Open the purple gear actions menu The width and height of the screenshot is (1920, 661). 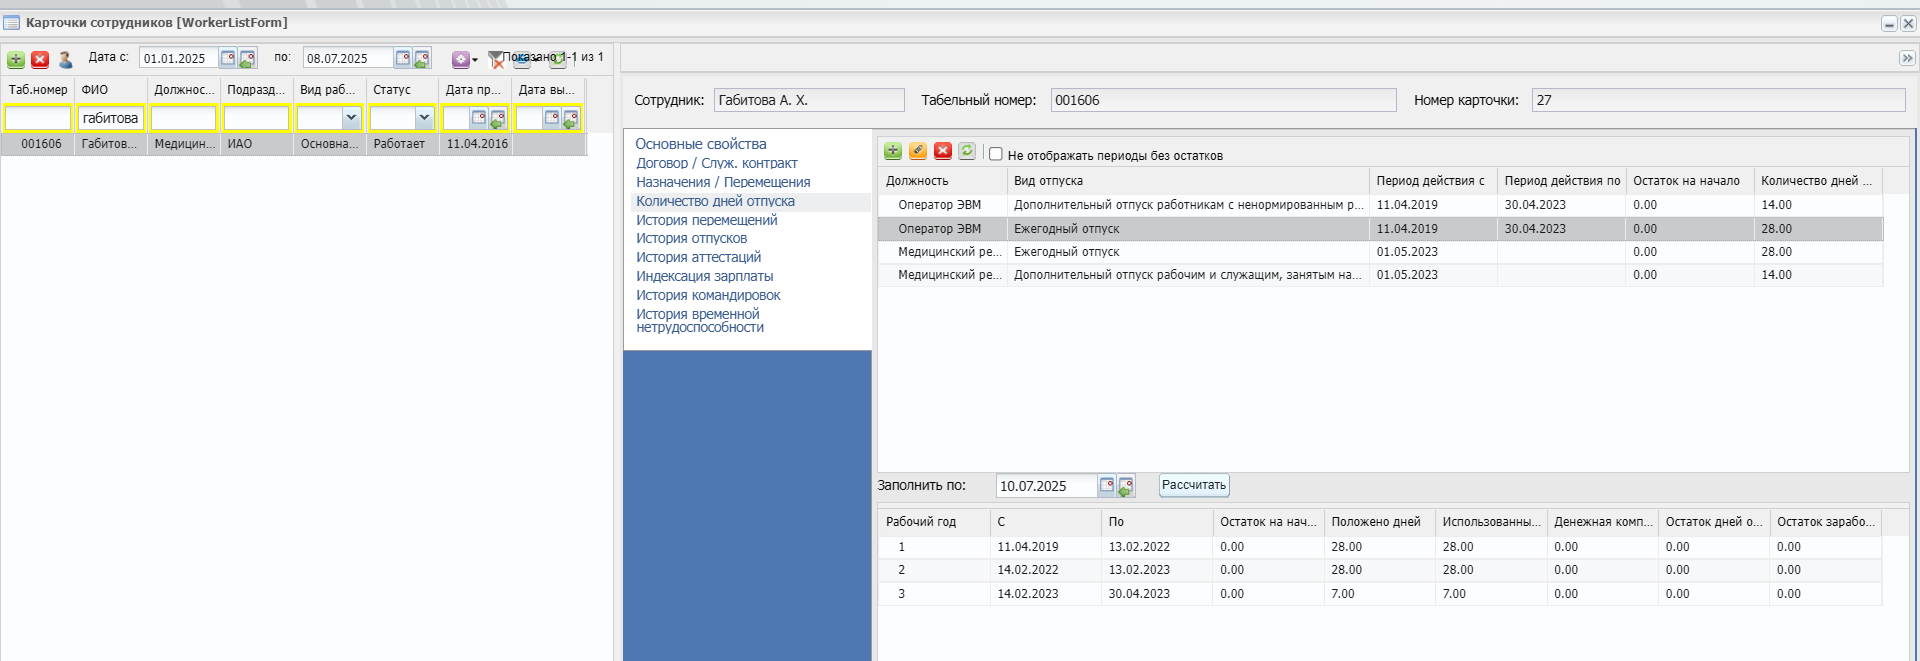coord(463,59)
